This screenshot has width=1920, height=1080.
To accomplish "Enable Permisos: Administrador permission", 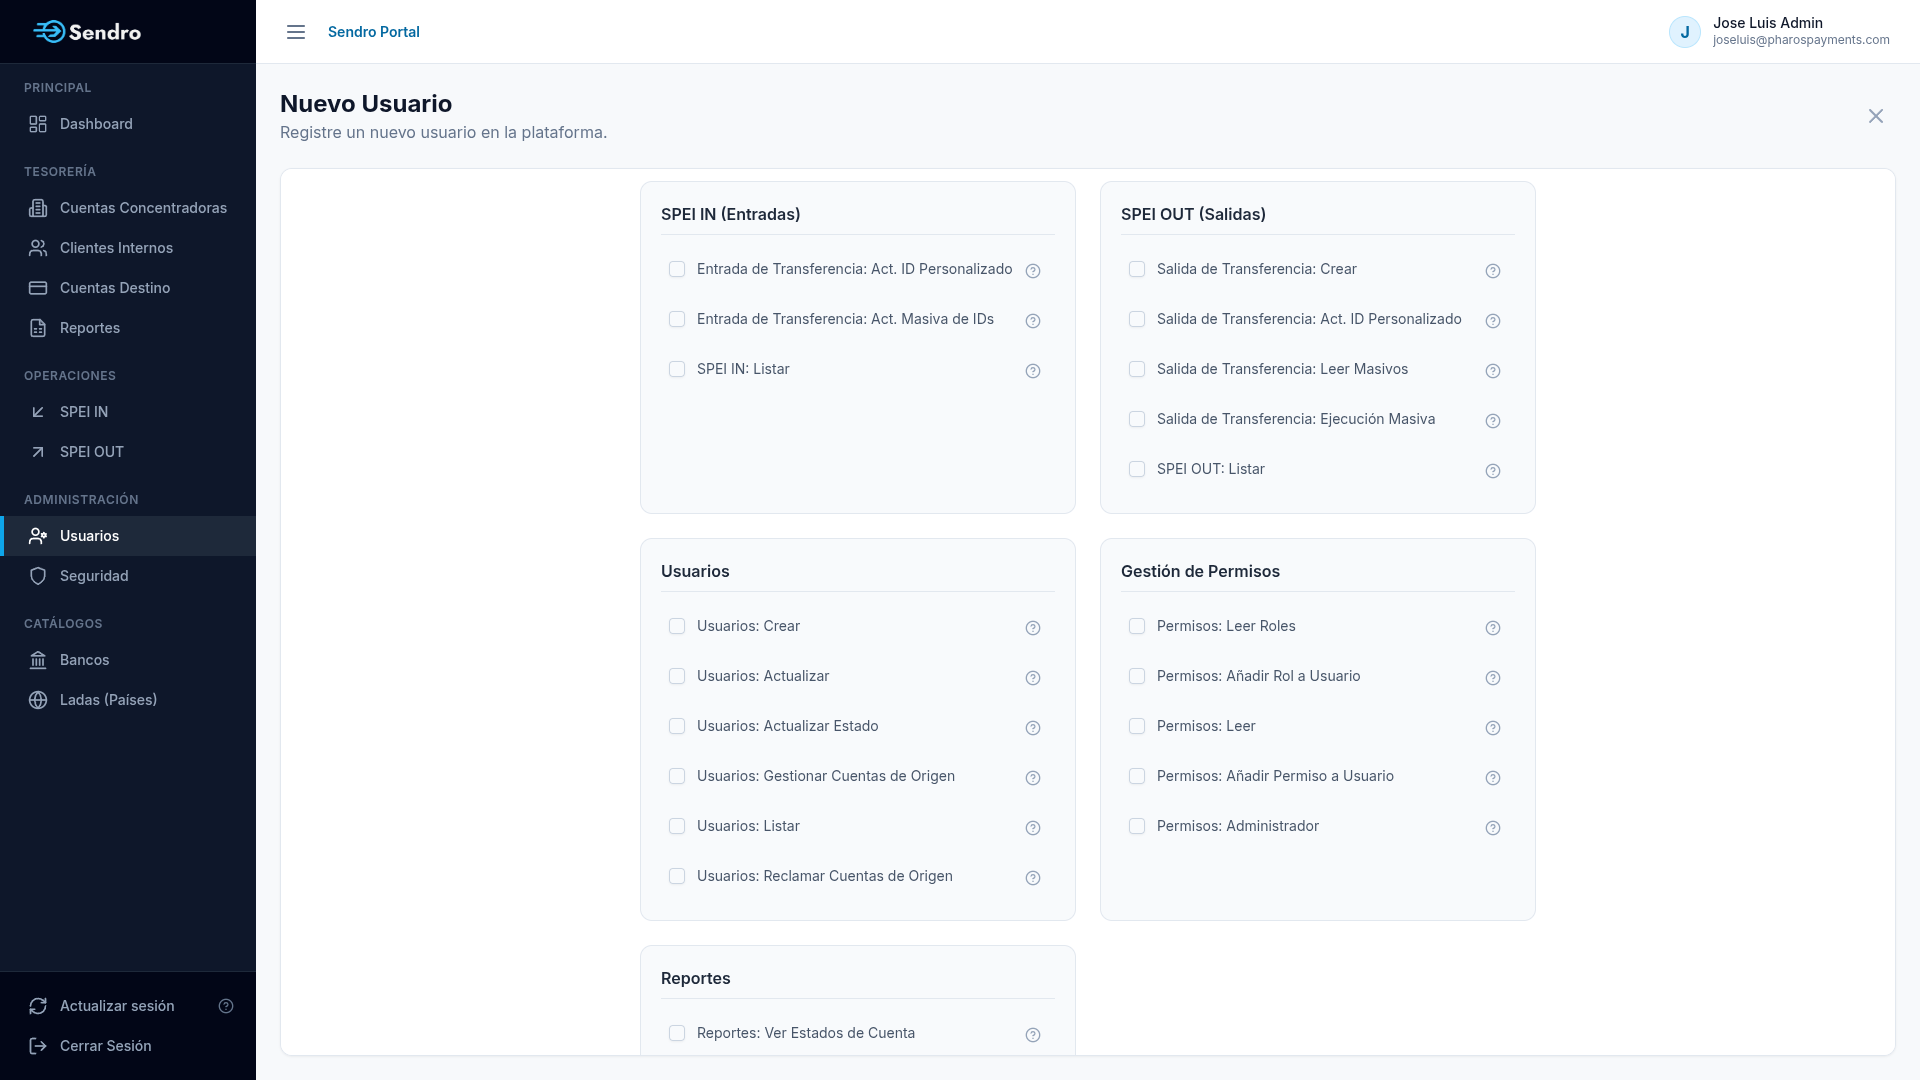I will pyautogui.click(x=1137, y=826).
